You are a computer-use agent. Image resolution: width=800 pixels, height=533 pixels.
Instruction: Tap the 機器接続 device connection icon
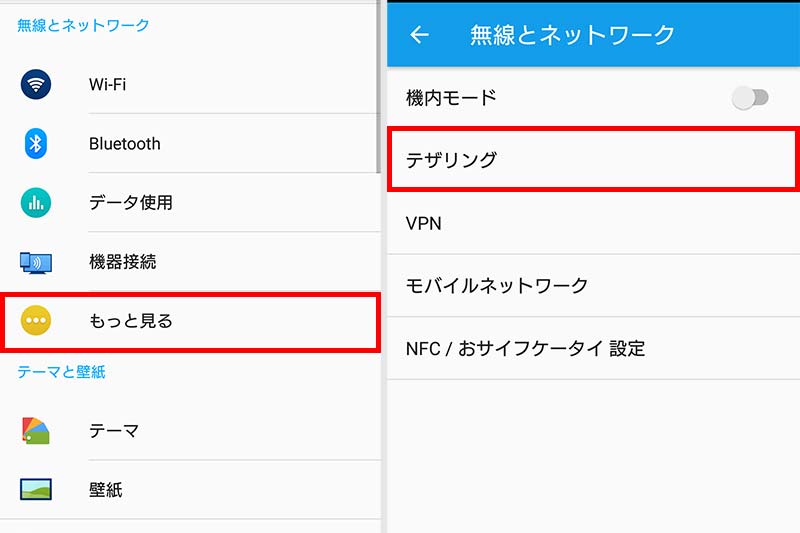36,263
